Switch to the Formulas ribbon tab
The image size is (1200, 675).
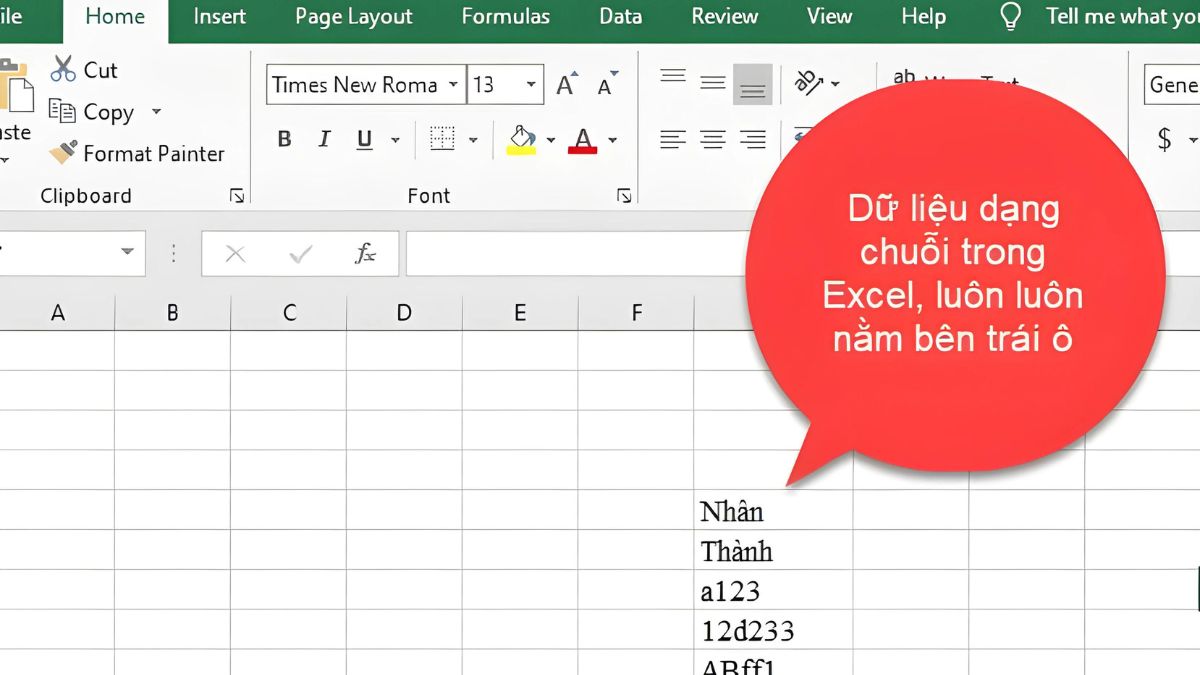click(x=506, y=16)
